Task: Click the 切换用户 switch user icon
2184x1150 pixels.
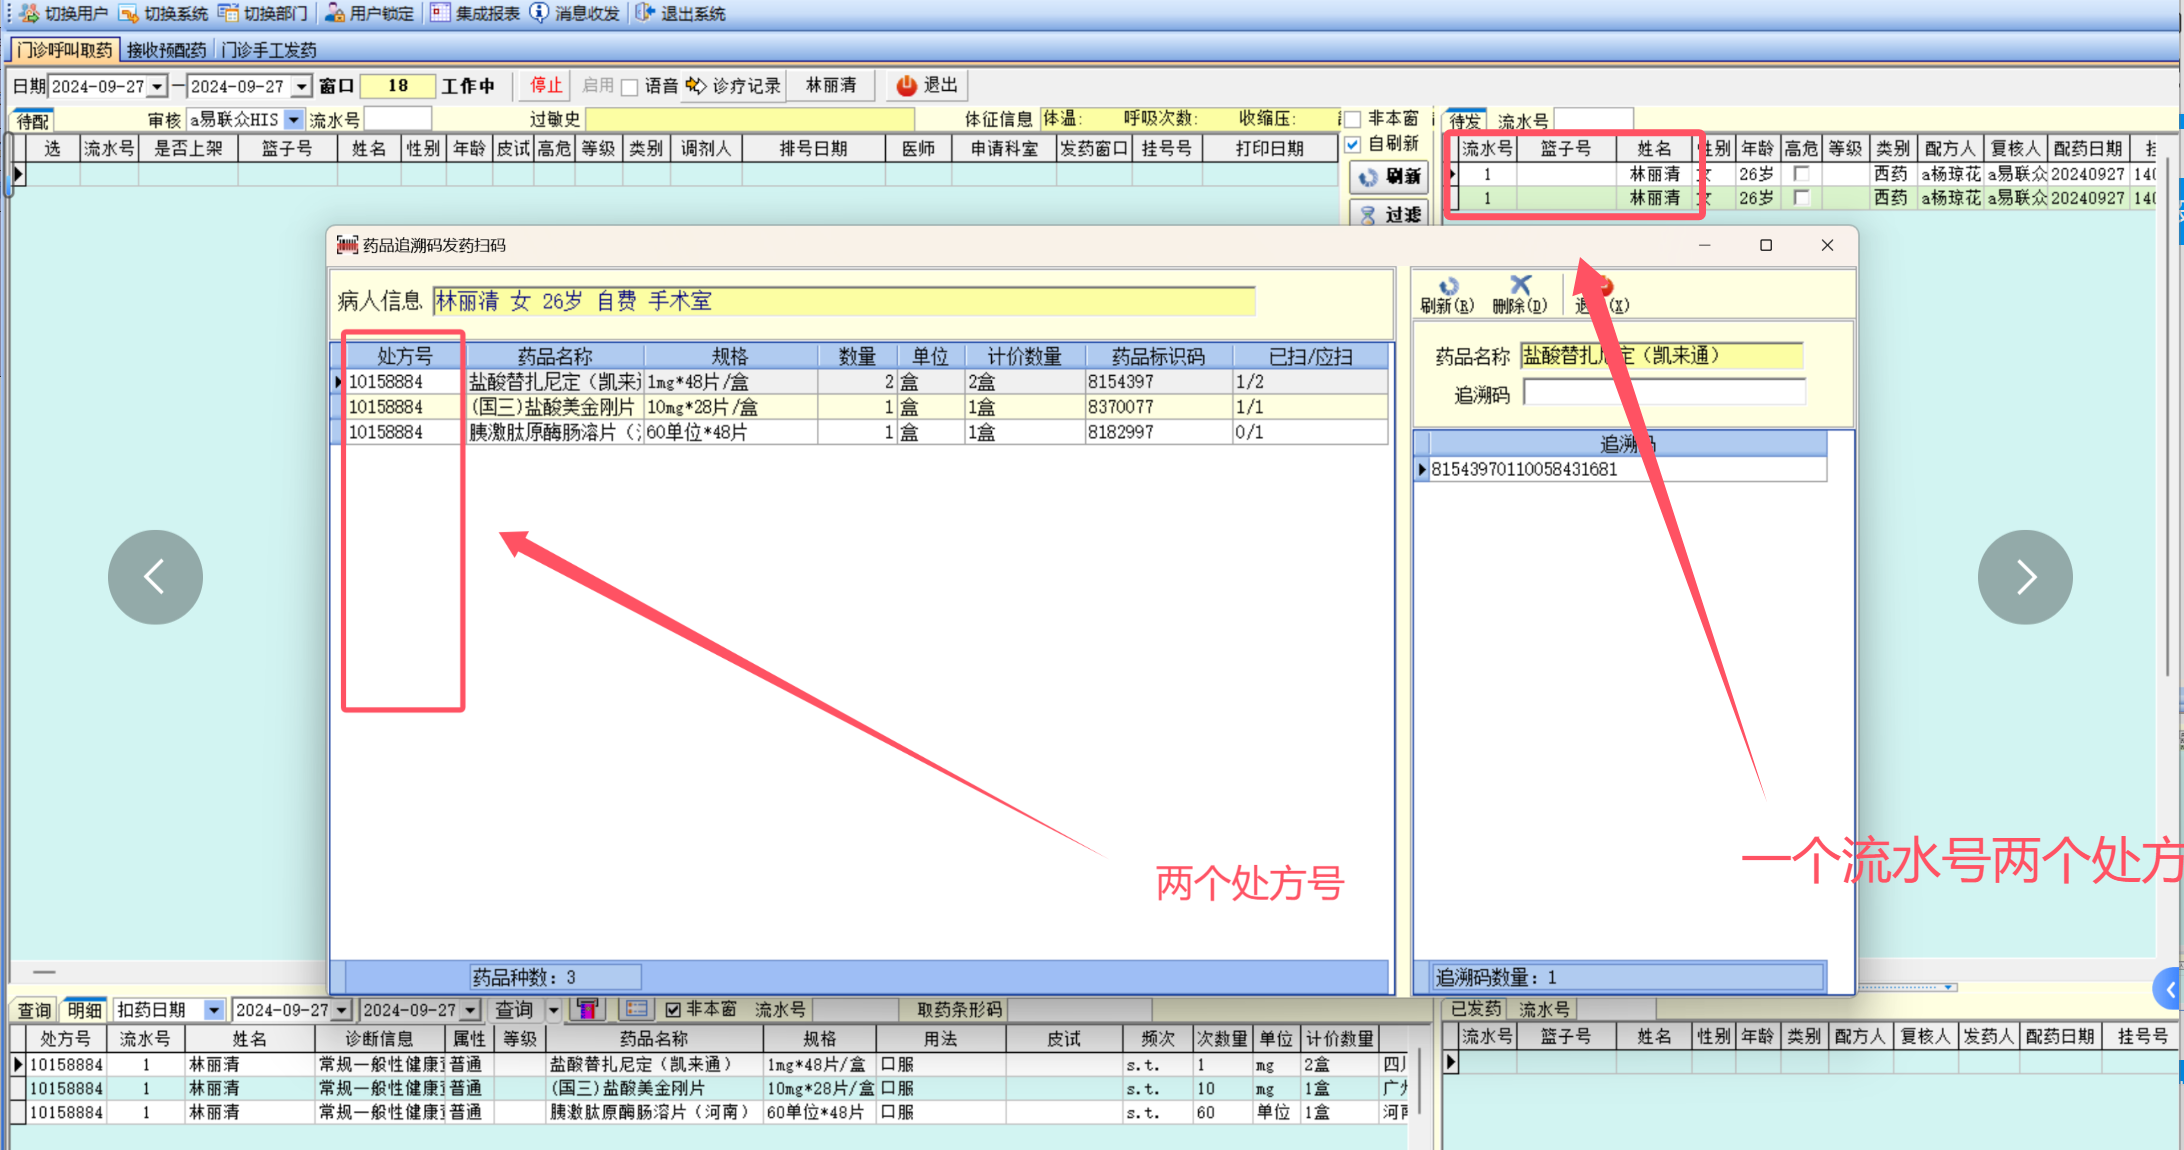Action: [x=29, y=13]
